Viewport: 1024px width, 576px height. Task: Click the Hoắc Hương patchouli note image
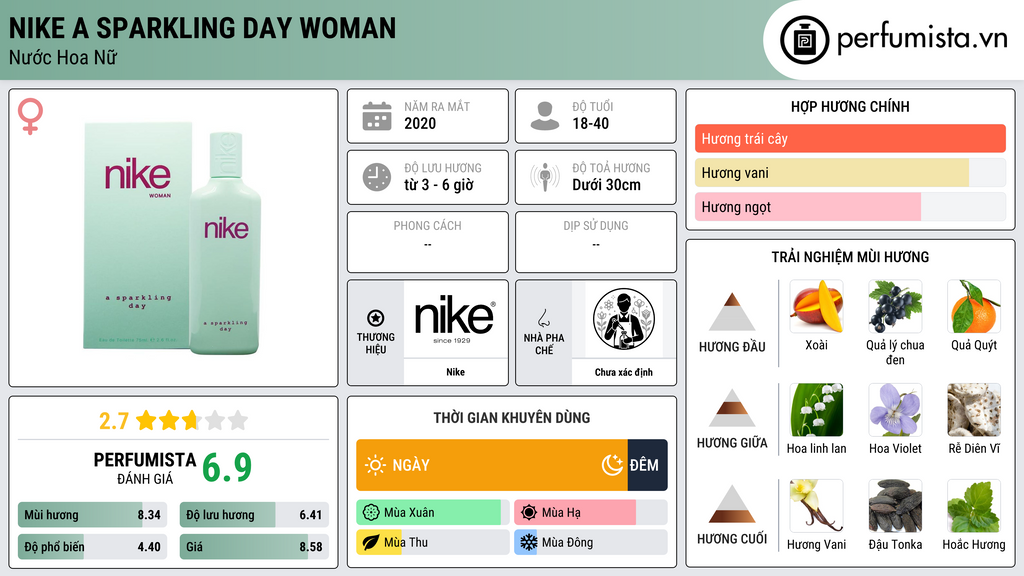click(x=974, y=505)
